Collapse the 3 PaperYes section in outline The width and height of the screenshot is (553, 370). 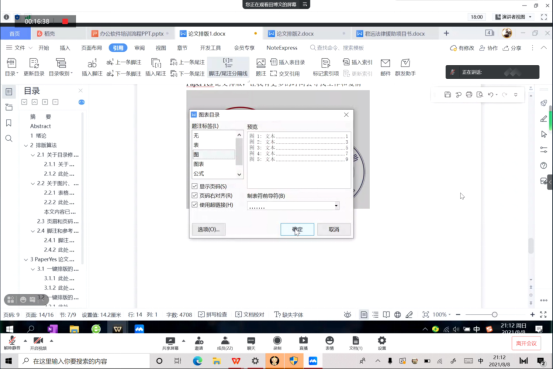coord(26,260)
